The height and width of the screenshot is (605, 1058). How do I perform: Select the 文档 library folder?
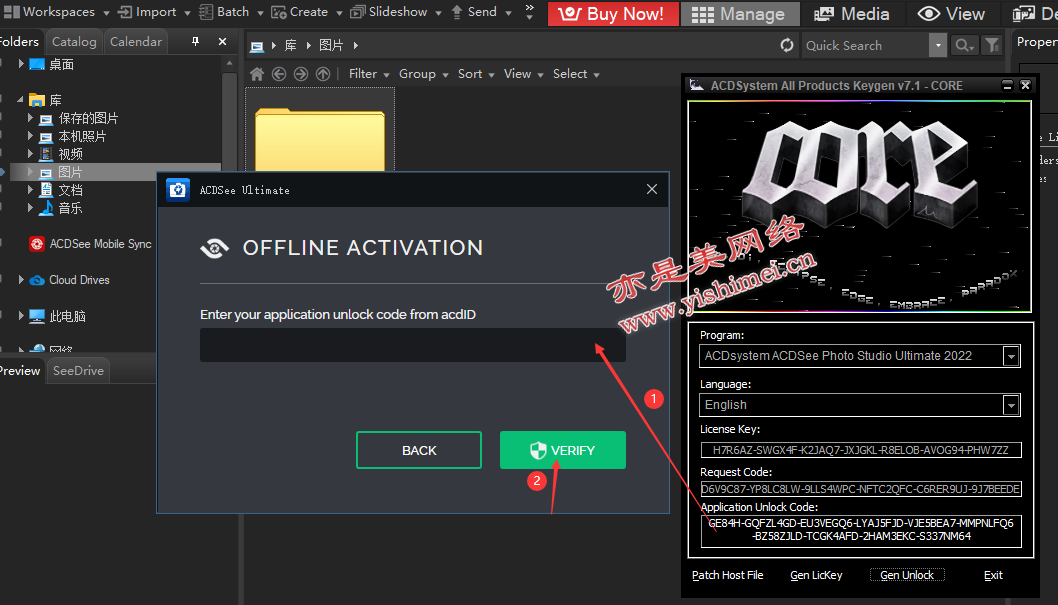70,190
